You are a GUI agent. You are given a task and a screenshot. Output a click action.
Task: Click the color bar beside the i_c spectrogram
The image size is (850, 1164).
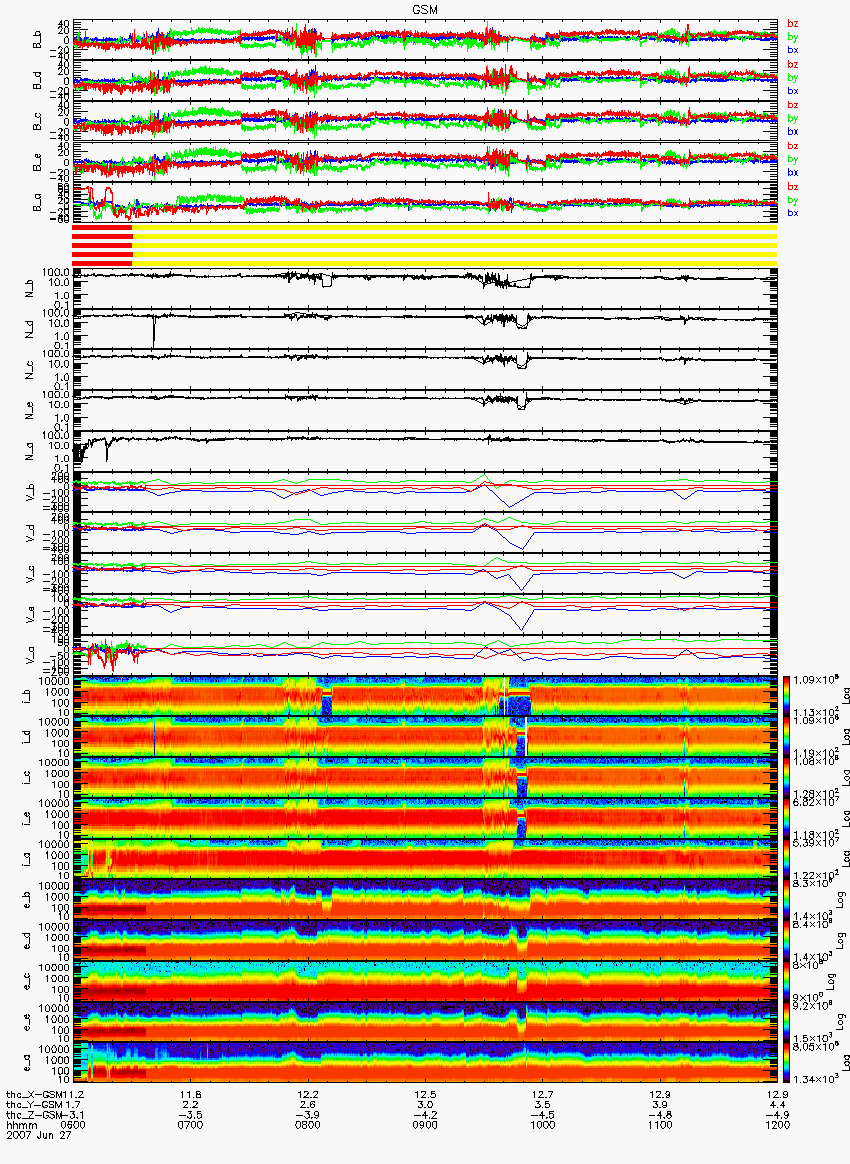pyautogui.click(x=785, y=777)
